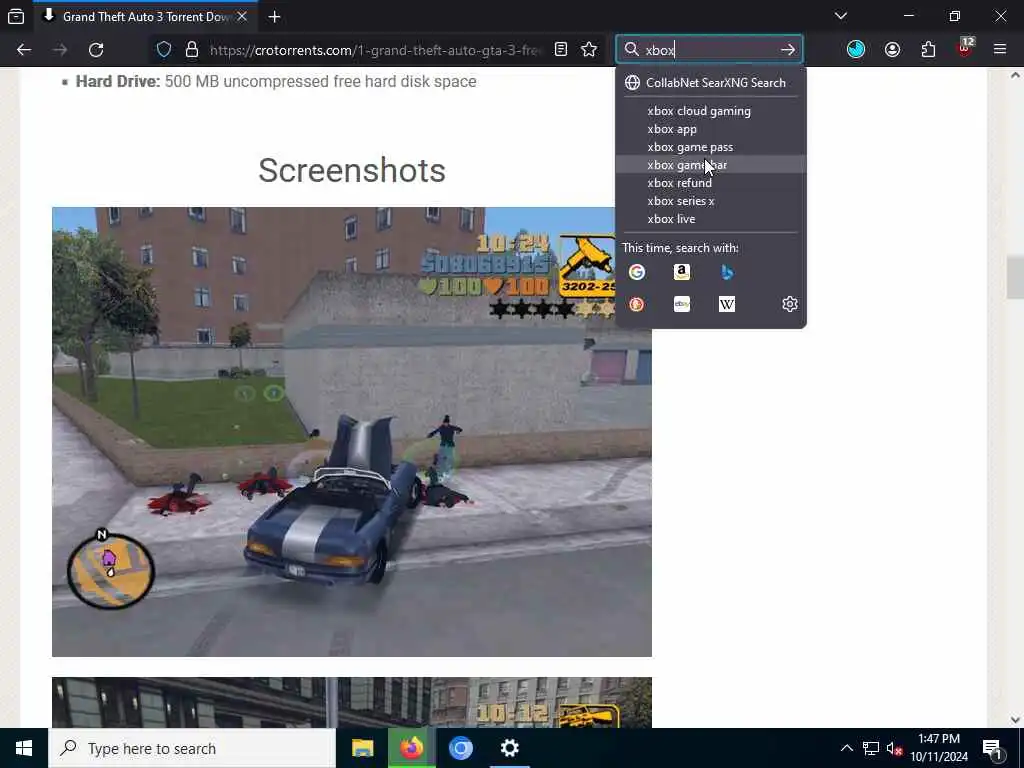Expand the list all tabs chevron
The width and height of the screenshot is (1024, 768).
[x=841, y=16]
